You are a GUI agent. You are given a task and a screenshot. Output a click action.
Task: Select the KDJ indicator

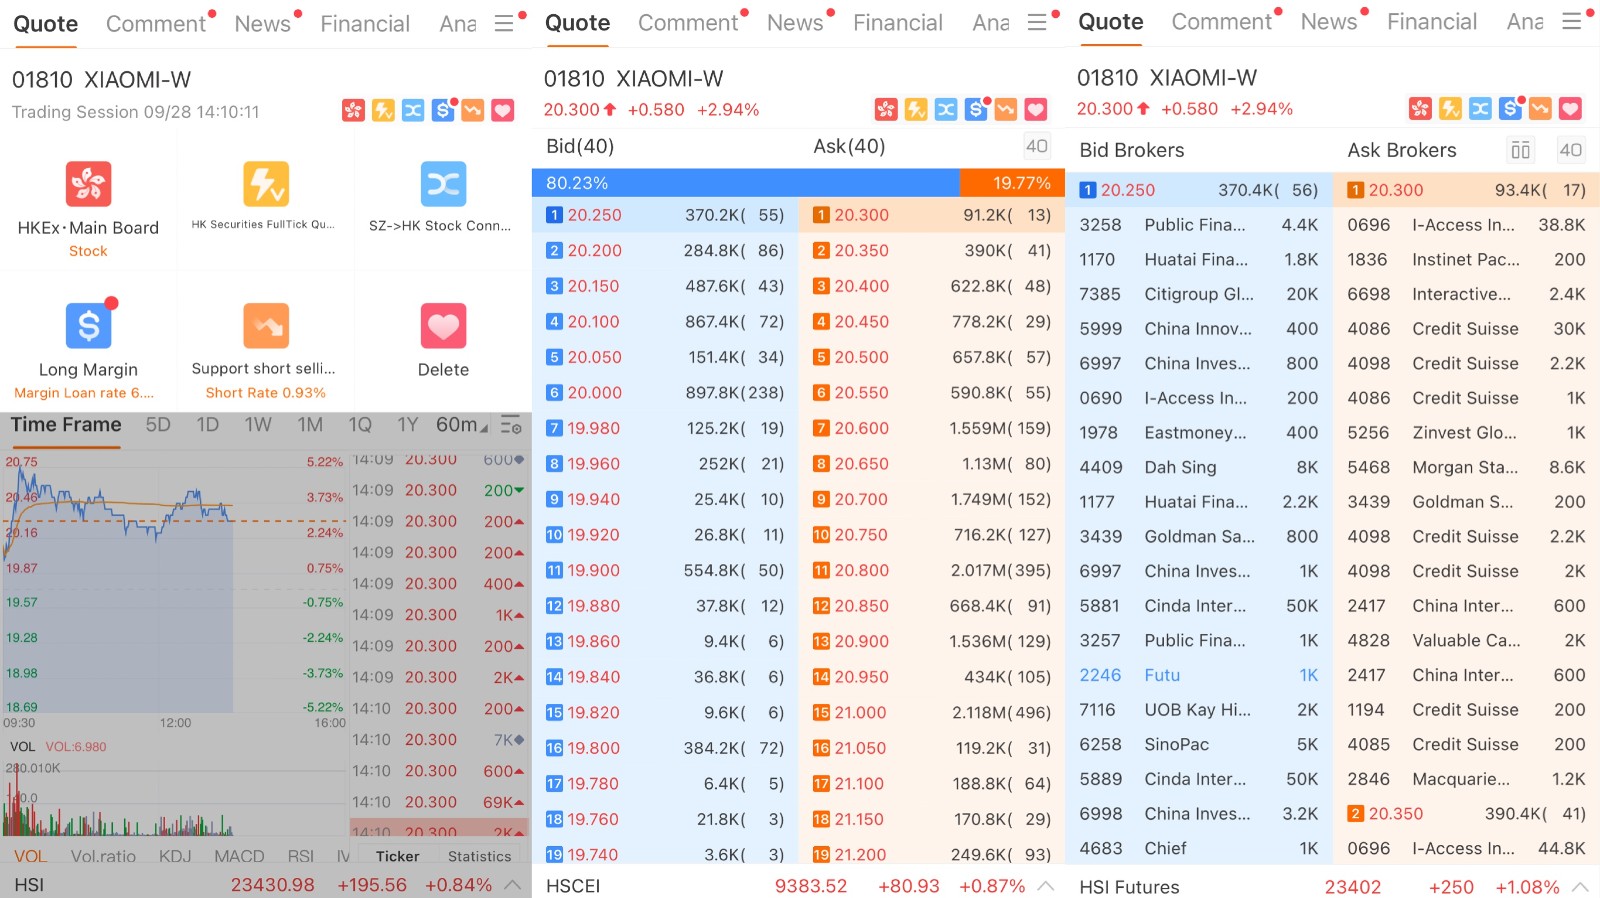(x=175, y=856)
